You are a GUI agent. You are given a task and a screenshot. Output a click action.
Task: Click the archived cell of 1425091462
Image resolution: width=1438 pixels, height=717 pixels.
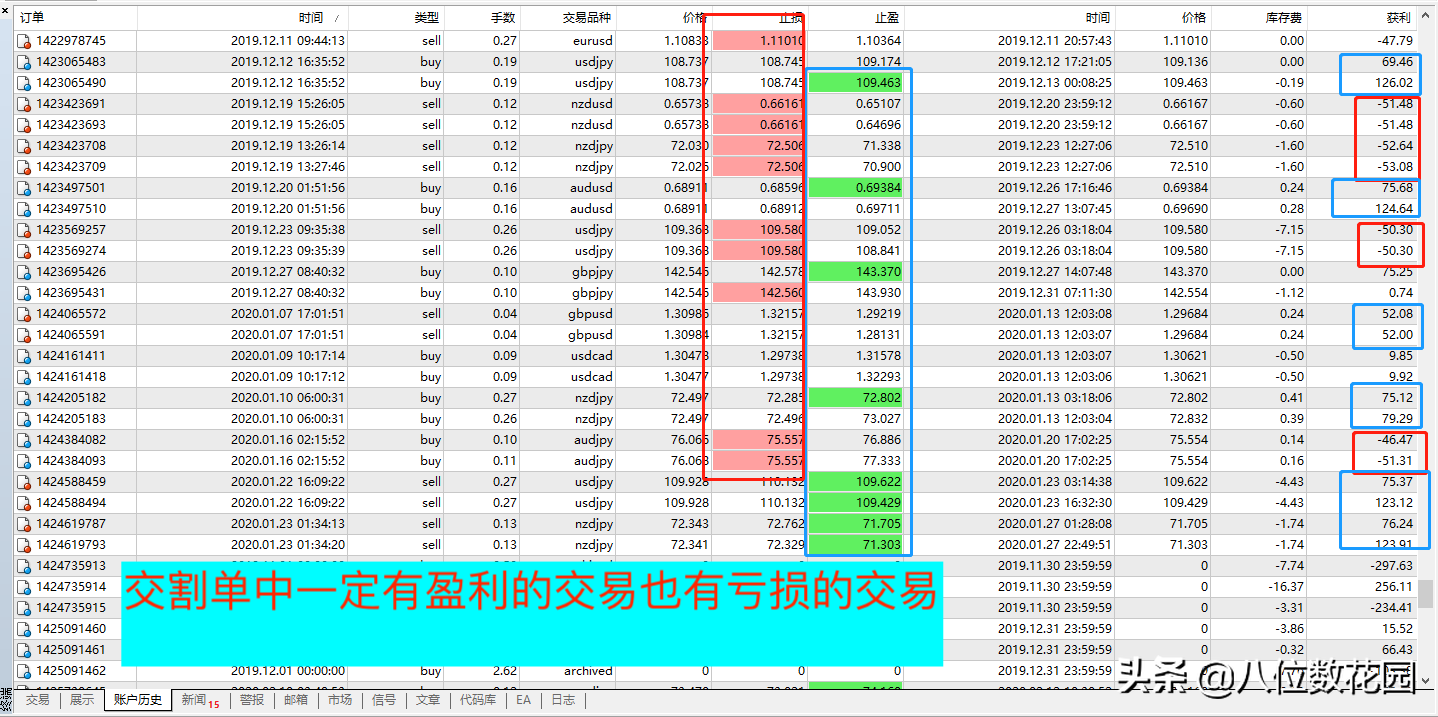pos(588,671)
